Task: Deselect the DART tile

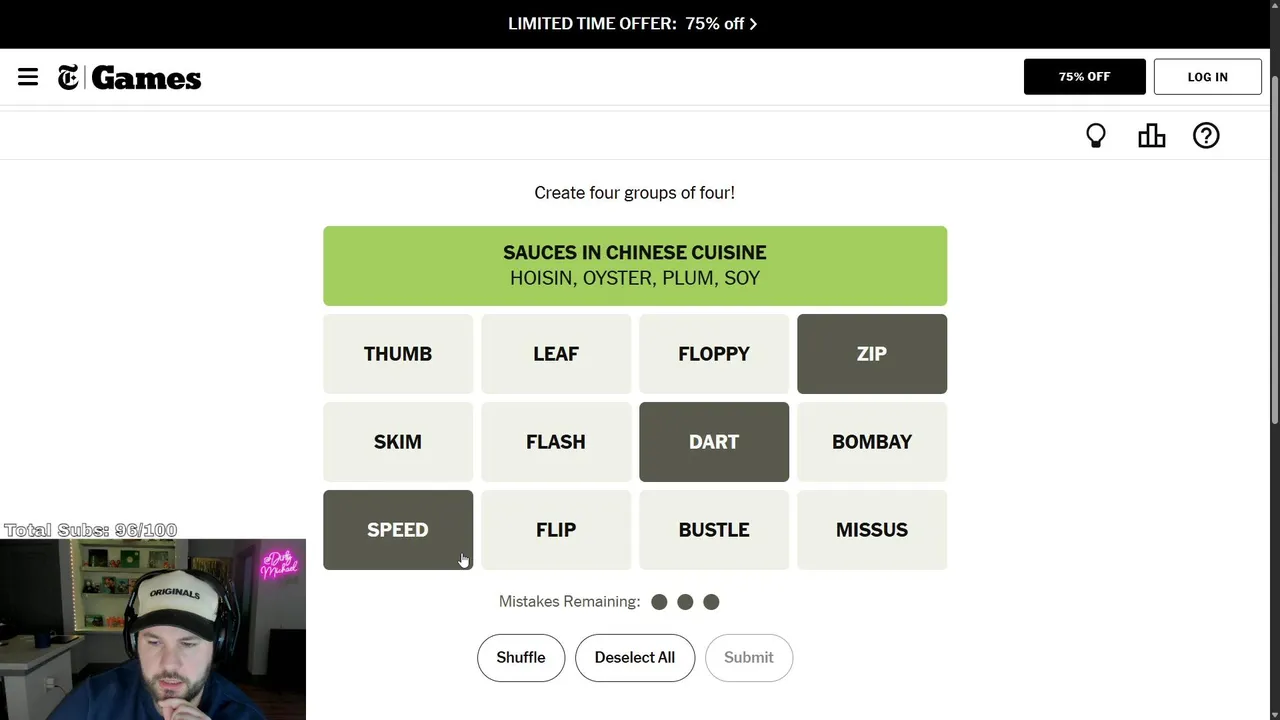Action: pyautogui.click(x=713, y=442)
